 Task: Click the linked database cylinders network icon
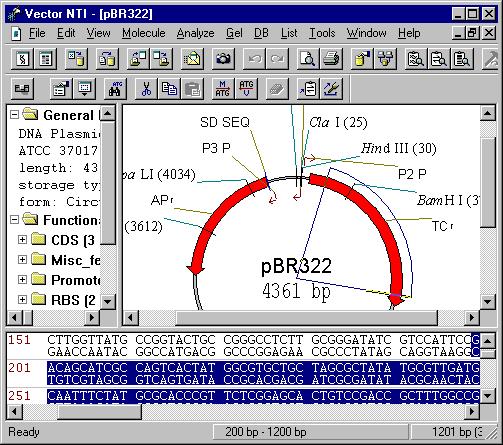tap(385, 59)
